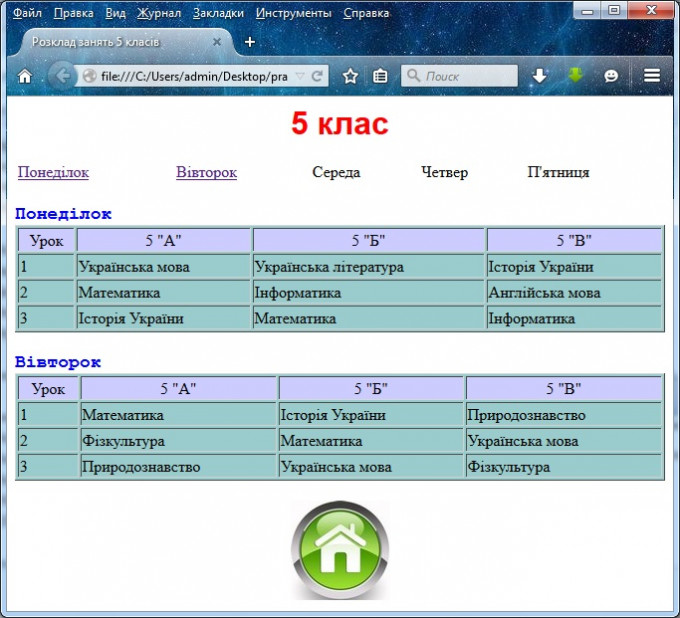The width and height of the screenshot is (680, 618).
Task: Open the Инструменты menu
Action: [x=294, y=13]
